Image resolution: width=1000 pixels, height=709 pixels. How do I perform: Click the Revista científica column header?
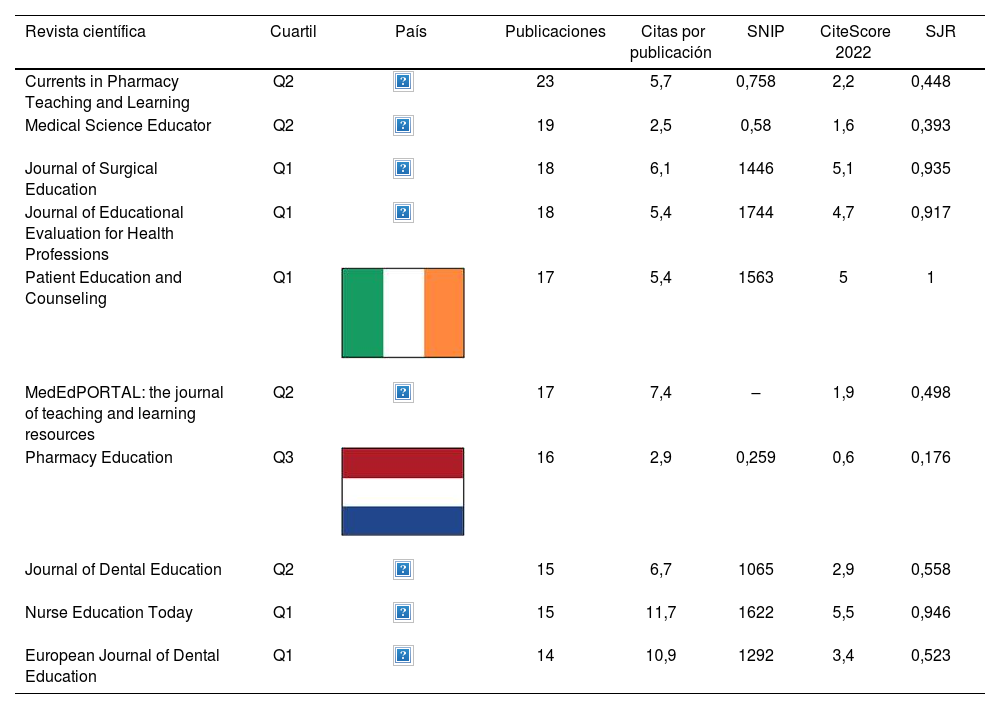(x=85, y=31)
